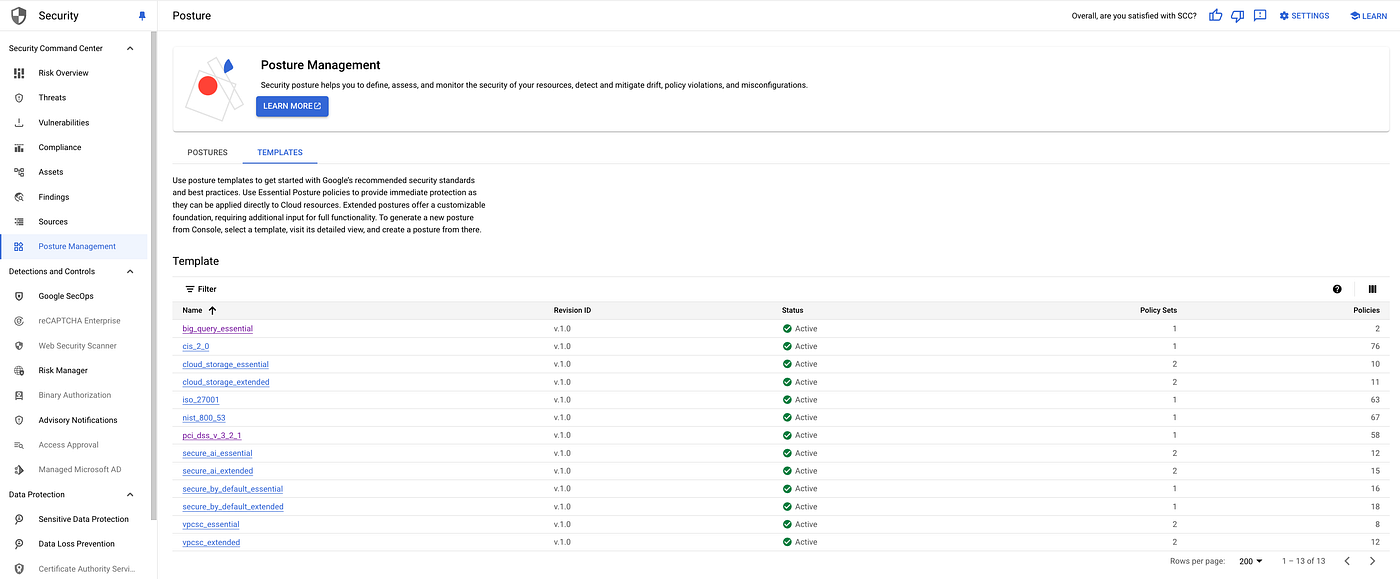Open column display options icon

[1372, 289]
